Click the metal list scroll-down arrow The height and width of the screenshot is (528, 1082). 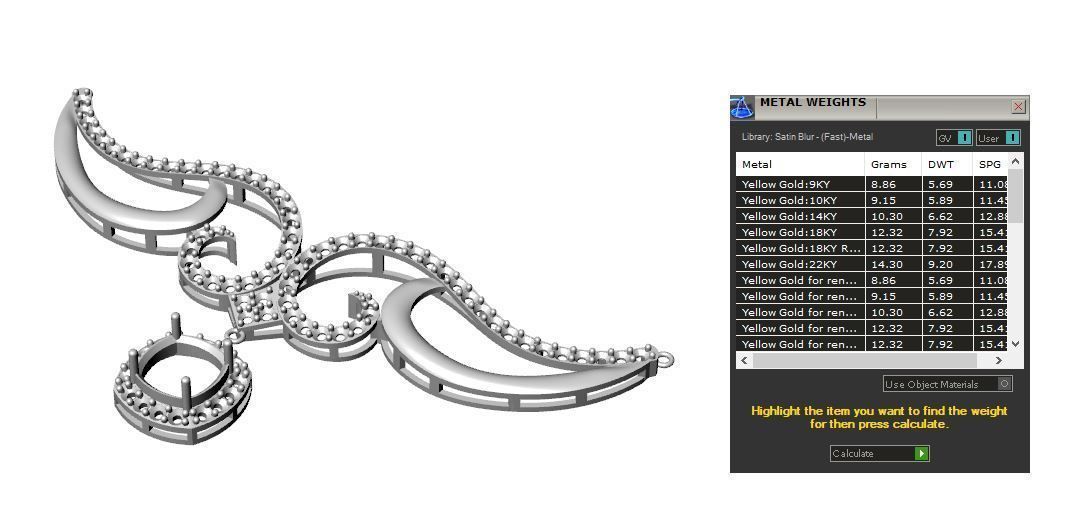(x=1015, y=343)
